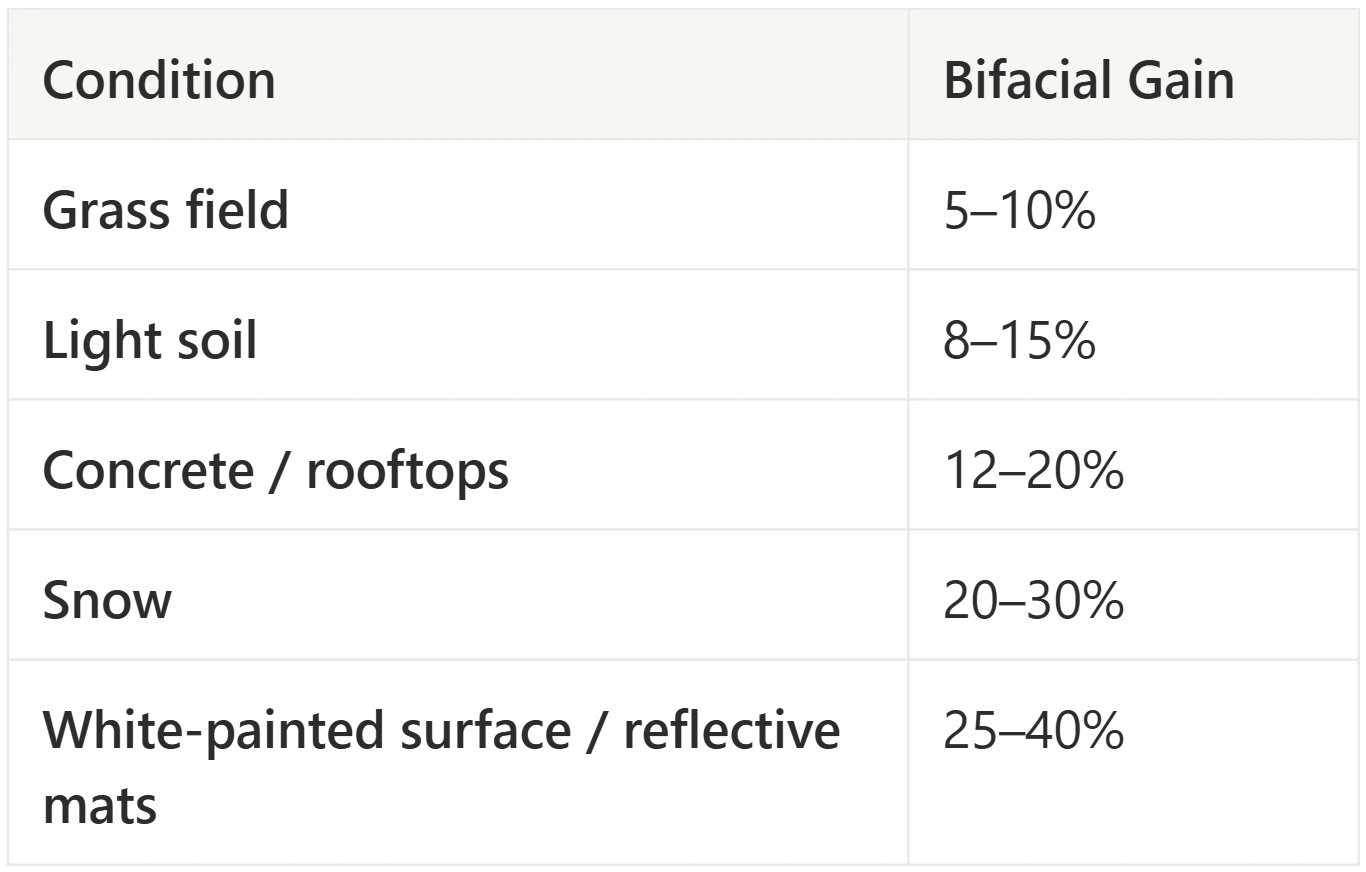Viewport: 1366px width, 872px height.
Task: Click the Condition column header
Action: [458, 75]
